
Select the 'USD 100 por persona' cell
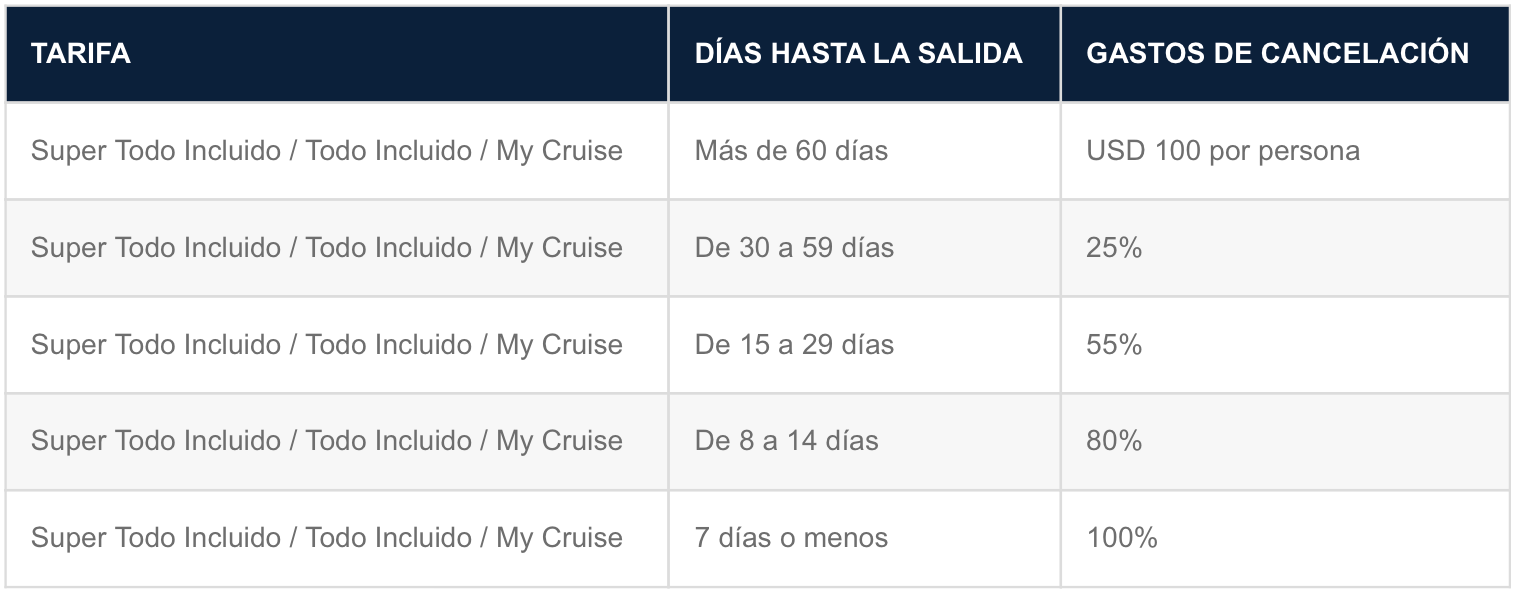click(1285, 151)
